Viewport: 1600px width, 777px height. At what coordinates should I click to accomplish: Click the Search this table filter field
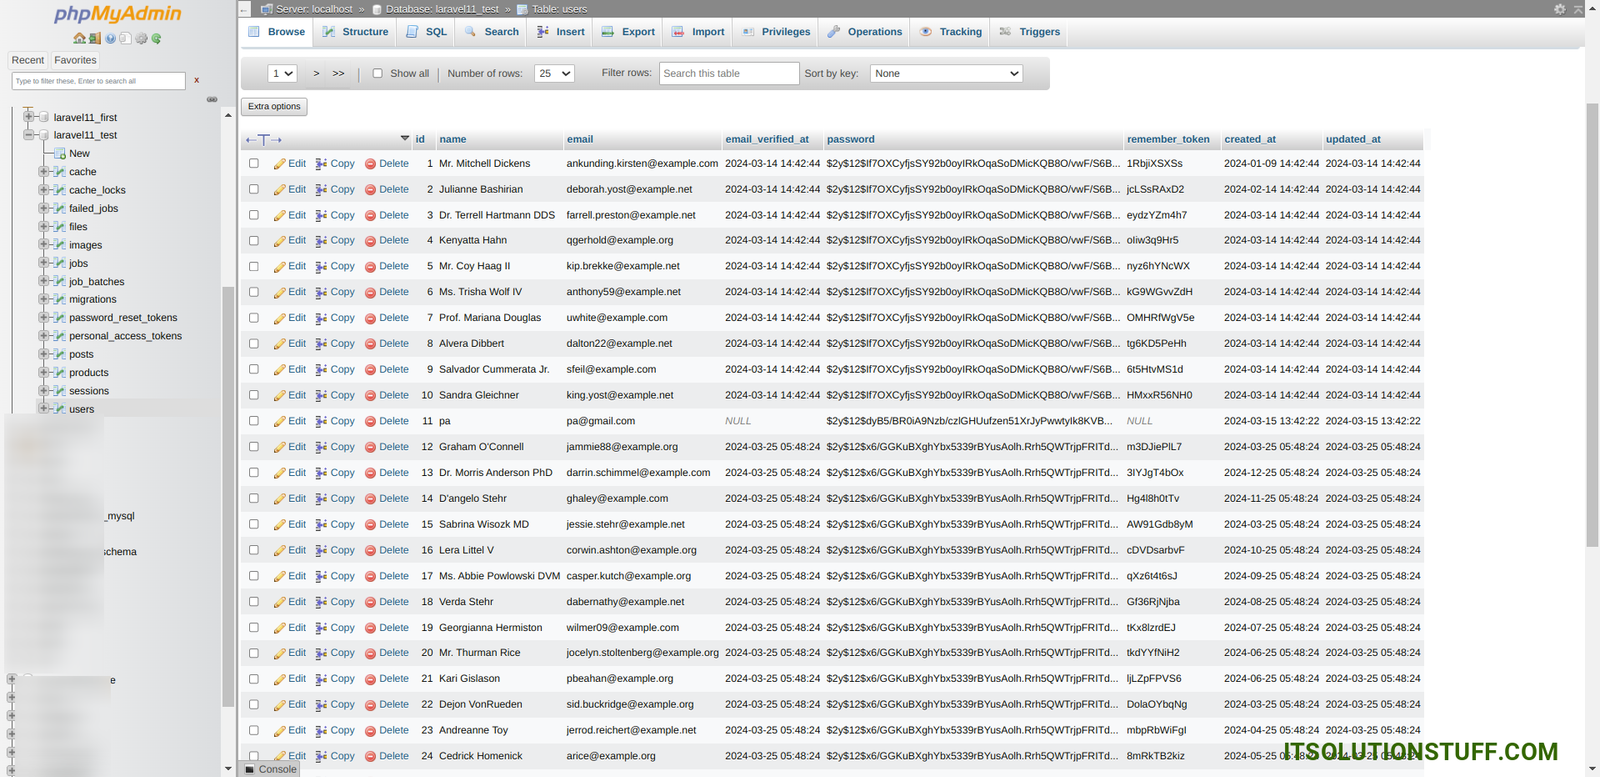click(729, 73)
